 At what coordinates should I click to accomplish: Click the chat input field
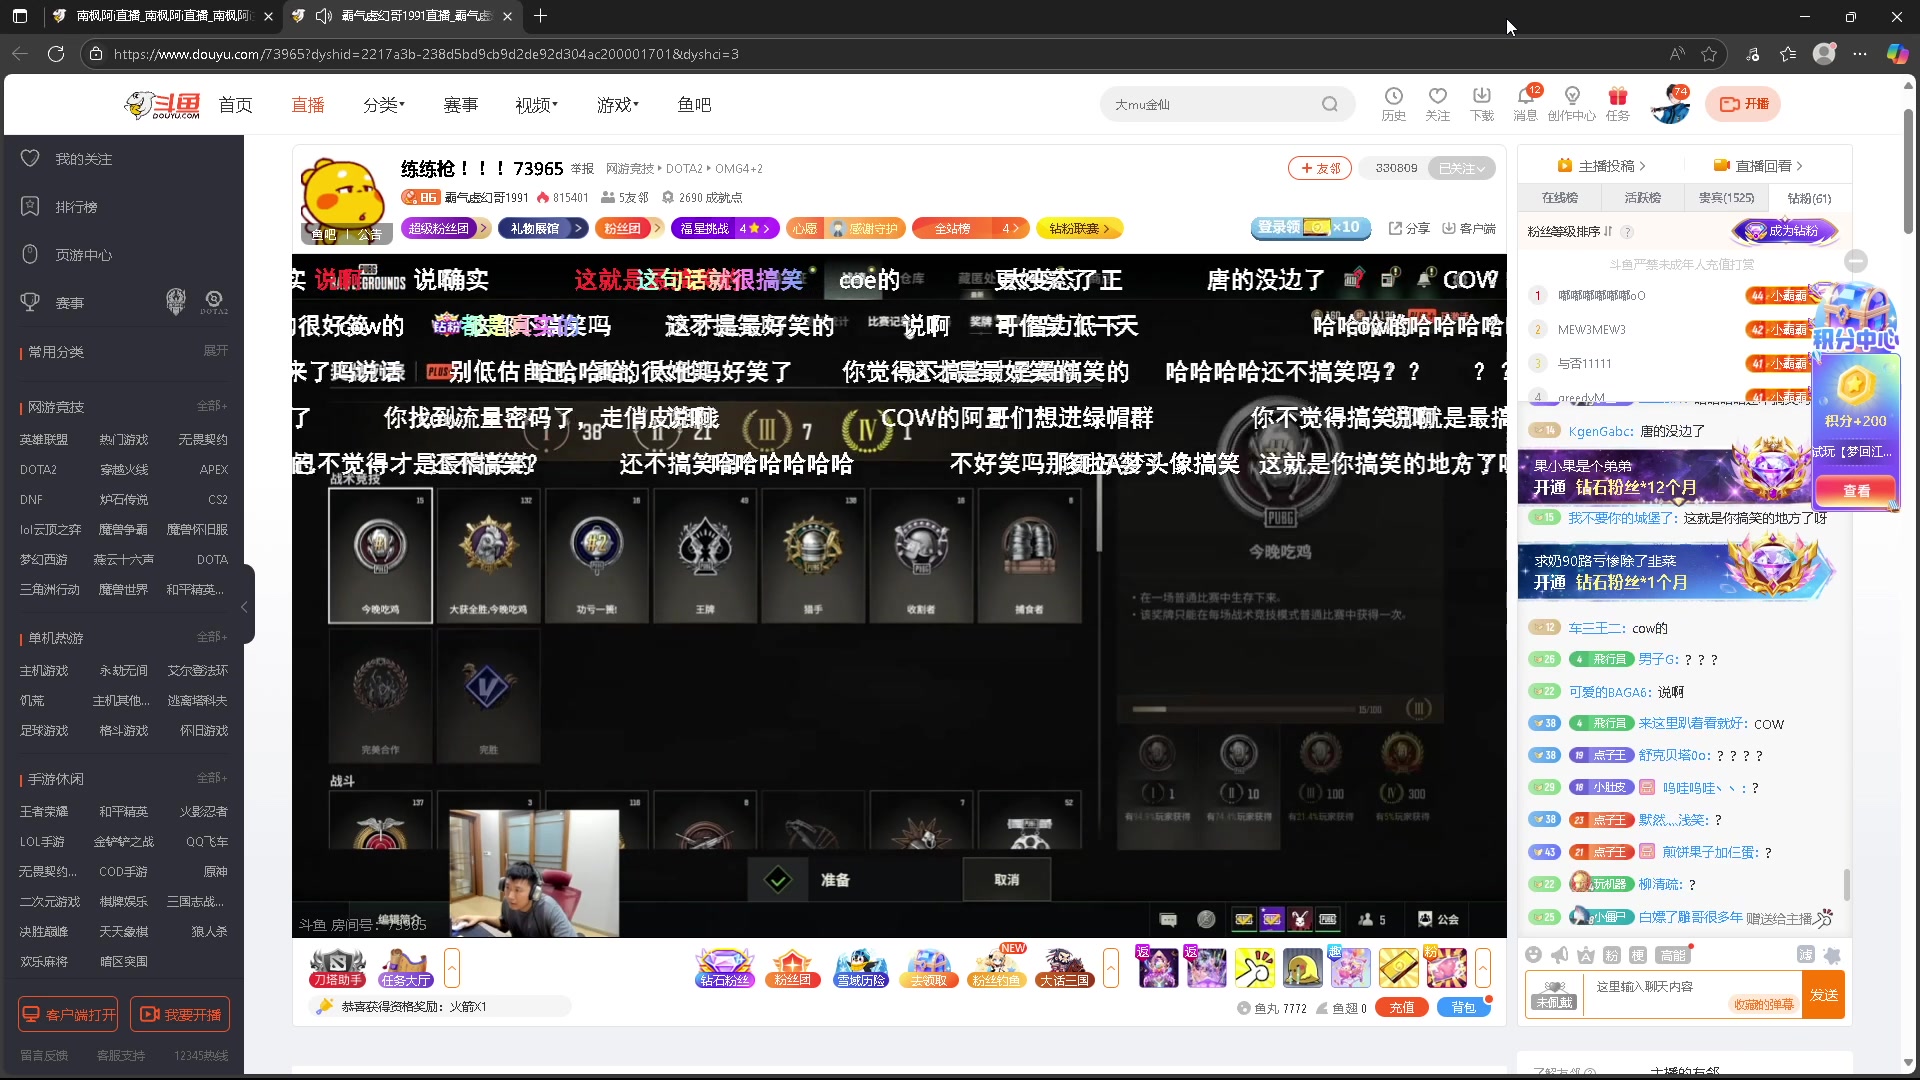click(x=1694, y=994)
